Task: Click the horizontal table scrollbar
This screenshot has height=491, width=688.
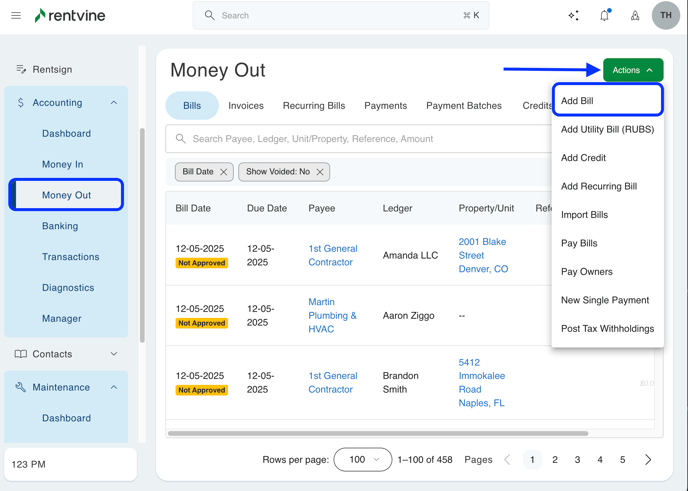Action: [x=378, y=434]
